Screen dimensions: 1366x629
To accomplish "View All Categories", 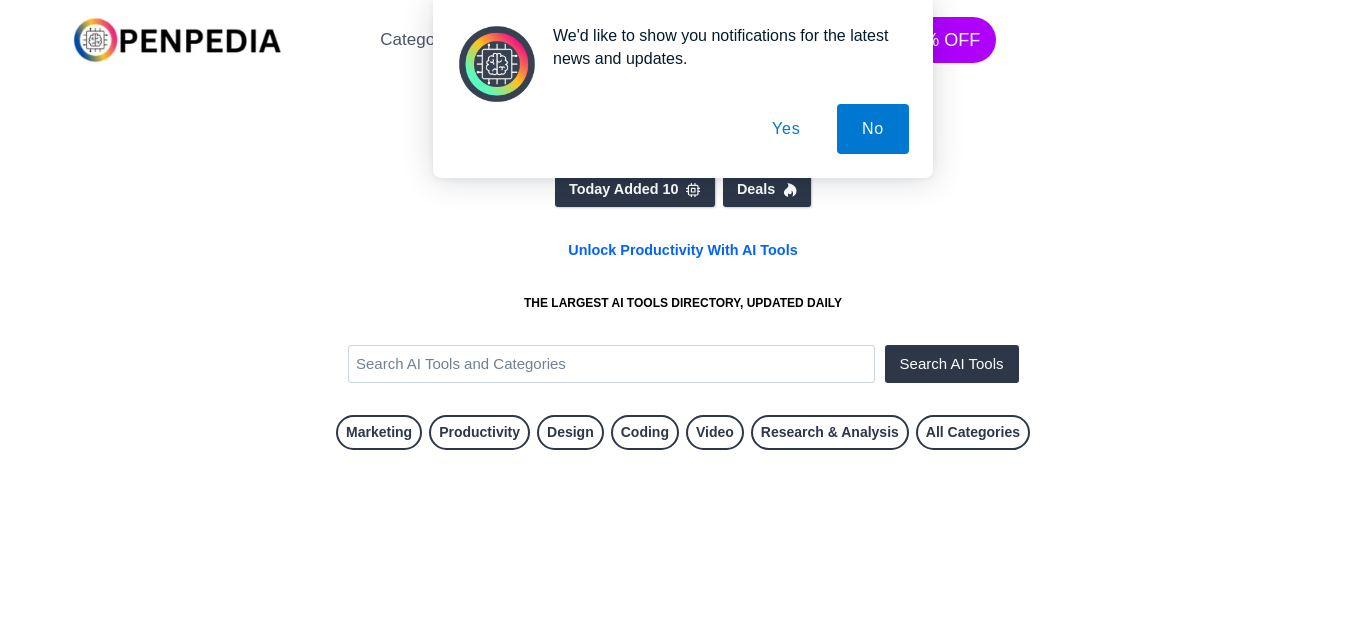I will point(973,432).
